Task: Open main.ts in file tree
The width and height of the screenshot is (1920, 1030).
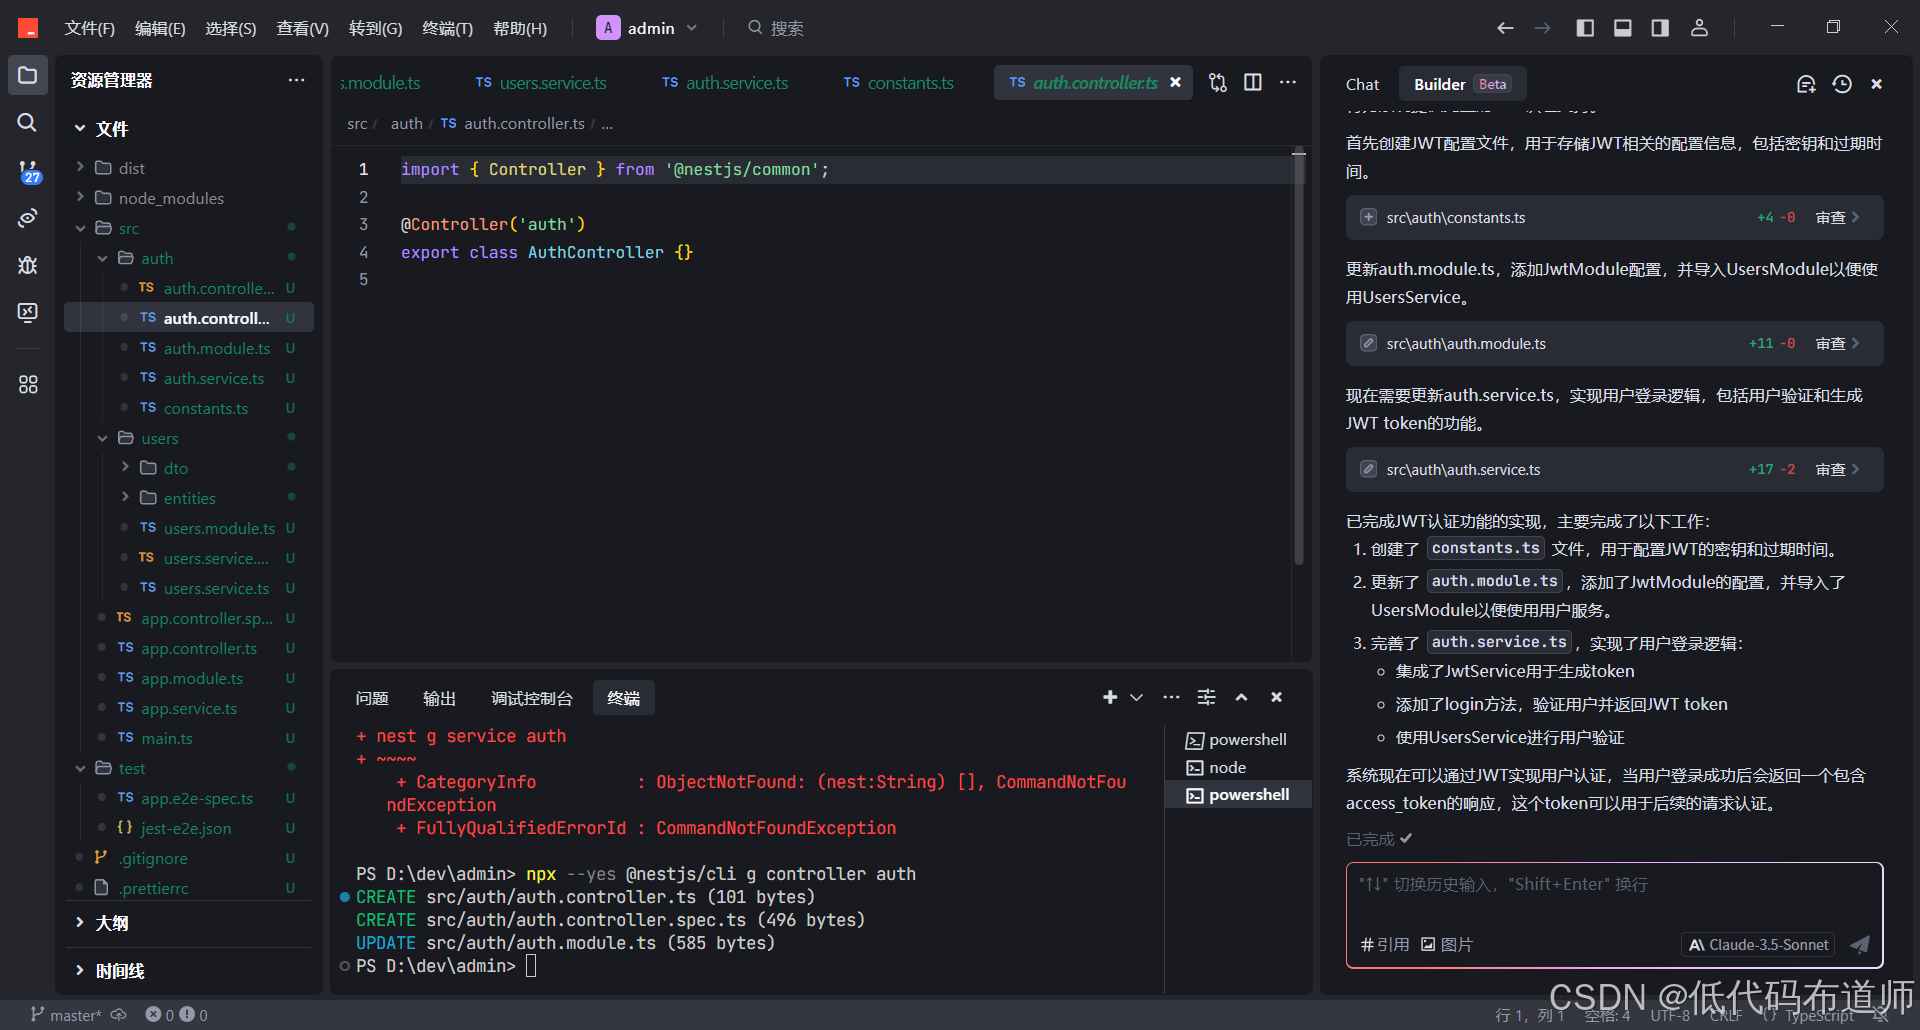Action: 167,738
